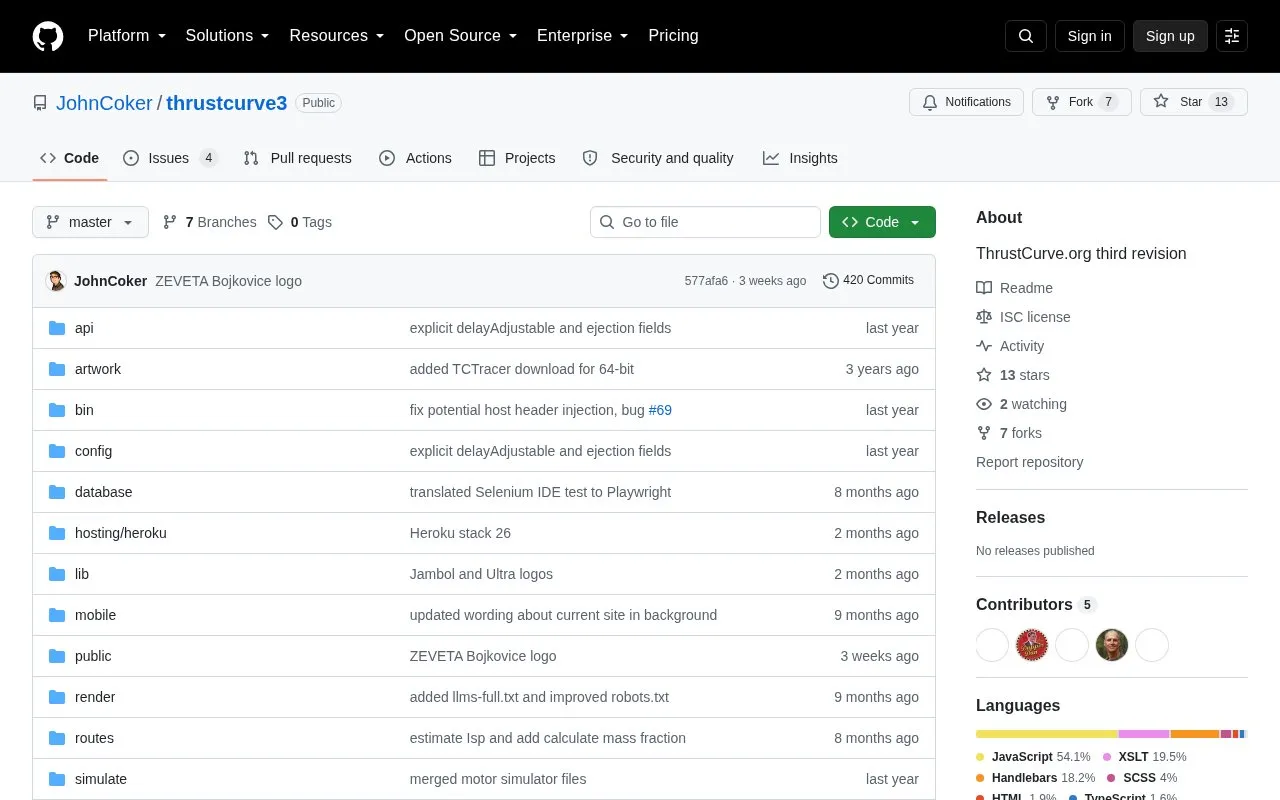This screenshot has height=800, width=1280.
Task: Open the Pricing link in header
Action: point(673,36)
